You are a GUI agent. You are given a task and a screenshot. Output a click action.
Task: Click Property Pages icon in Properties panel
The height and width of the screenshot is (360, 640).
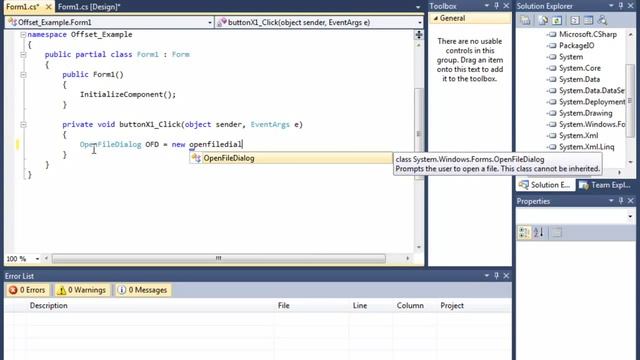(557, 233)
